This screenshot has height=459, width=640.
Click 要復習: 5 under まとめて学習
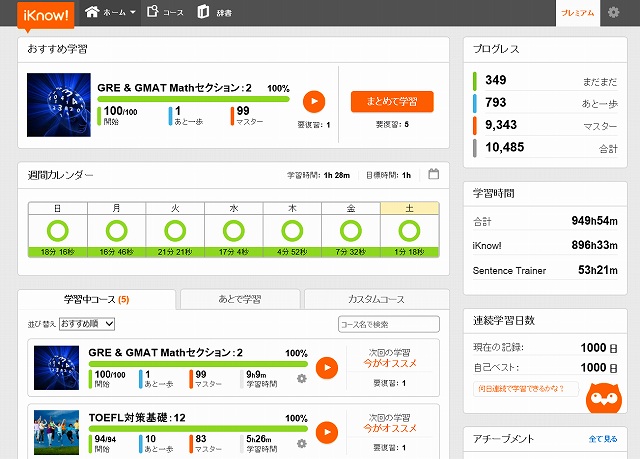click(392, 124)
